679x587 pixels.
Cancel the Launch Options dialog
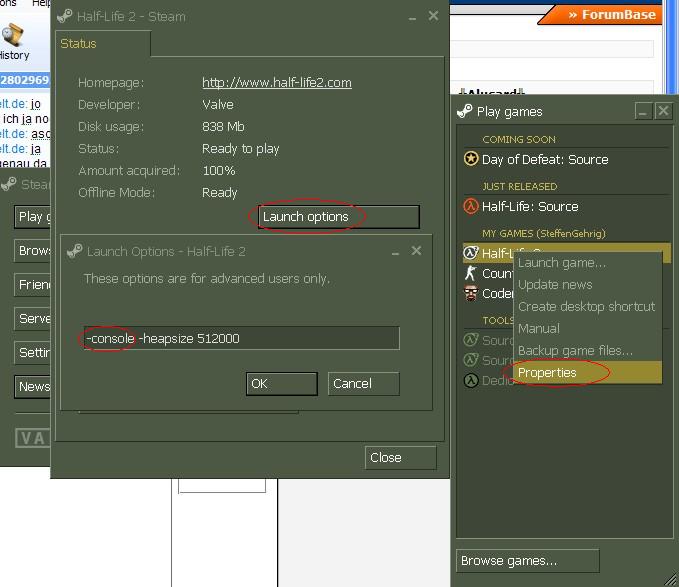point(363,384)
